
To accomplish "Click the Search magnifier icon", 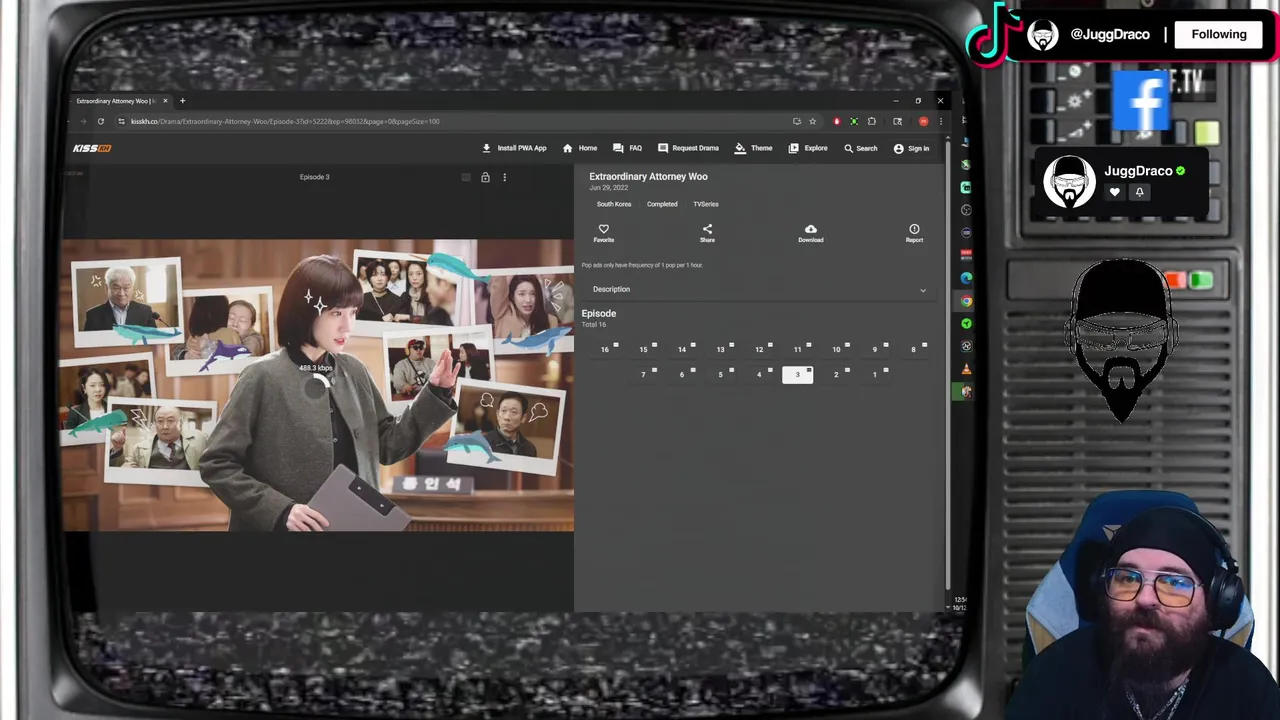I will (848, 148).
